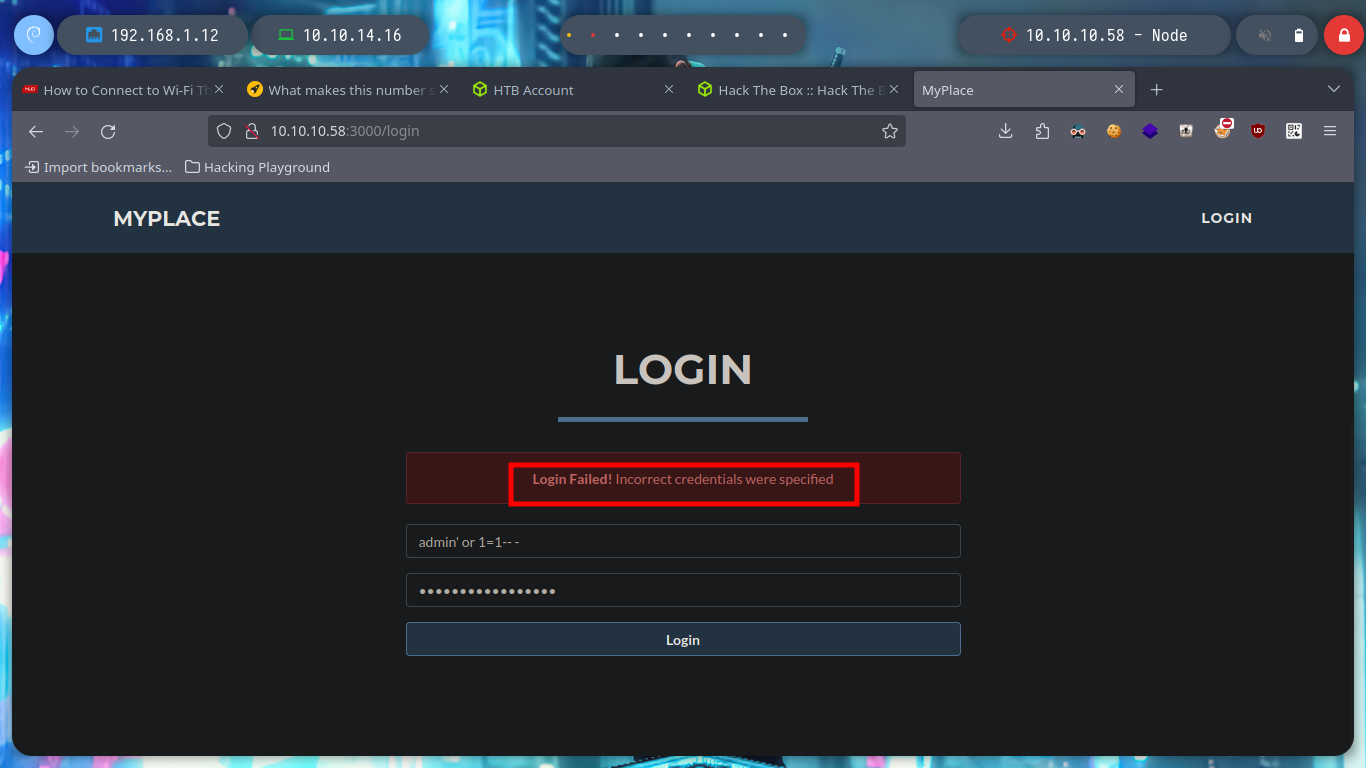The image size is (1366, 768).
Task: Click the cookie editor extension icon
Action: click(1114, 131)
